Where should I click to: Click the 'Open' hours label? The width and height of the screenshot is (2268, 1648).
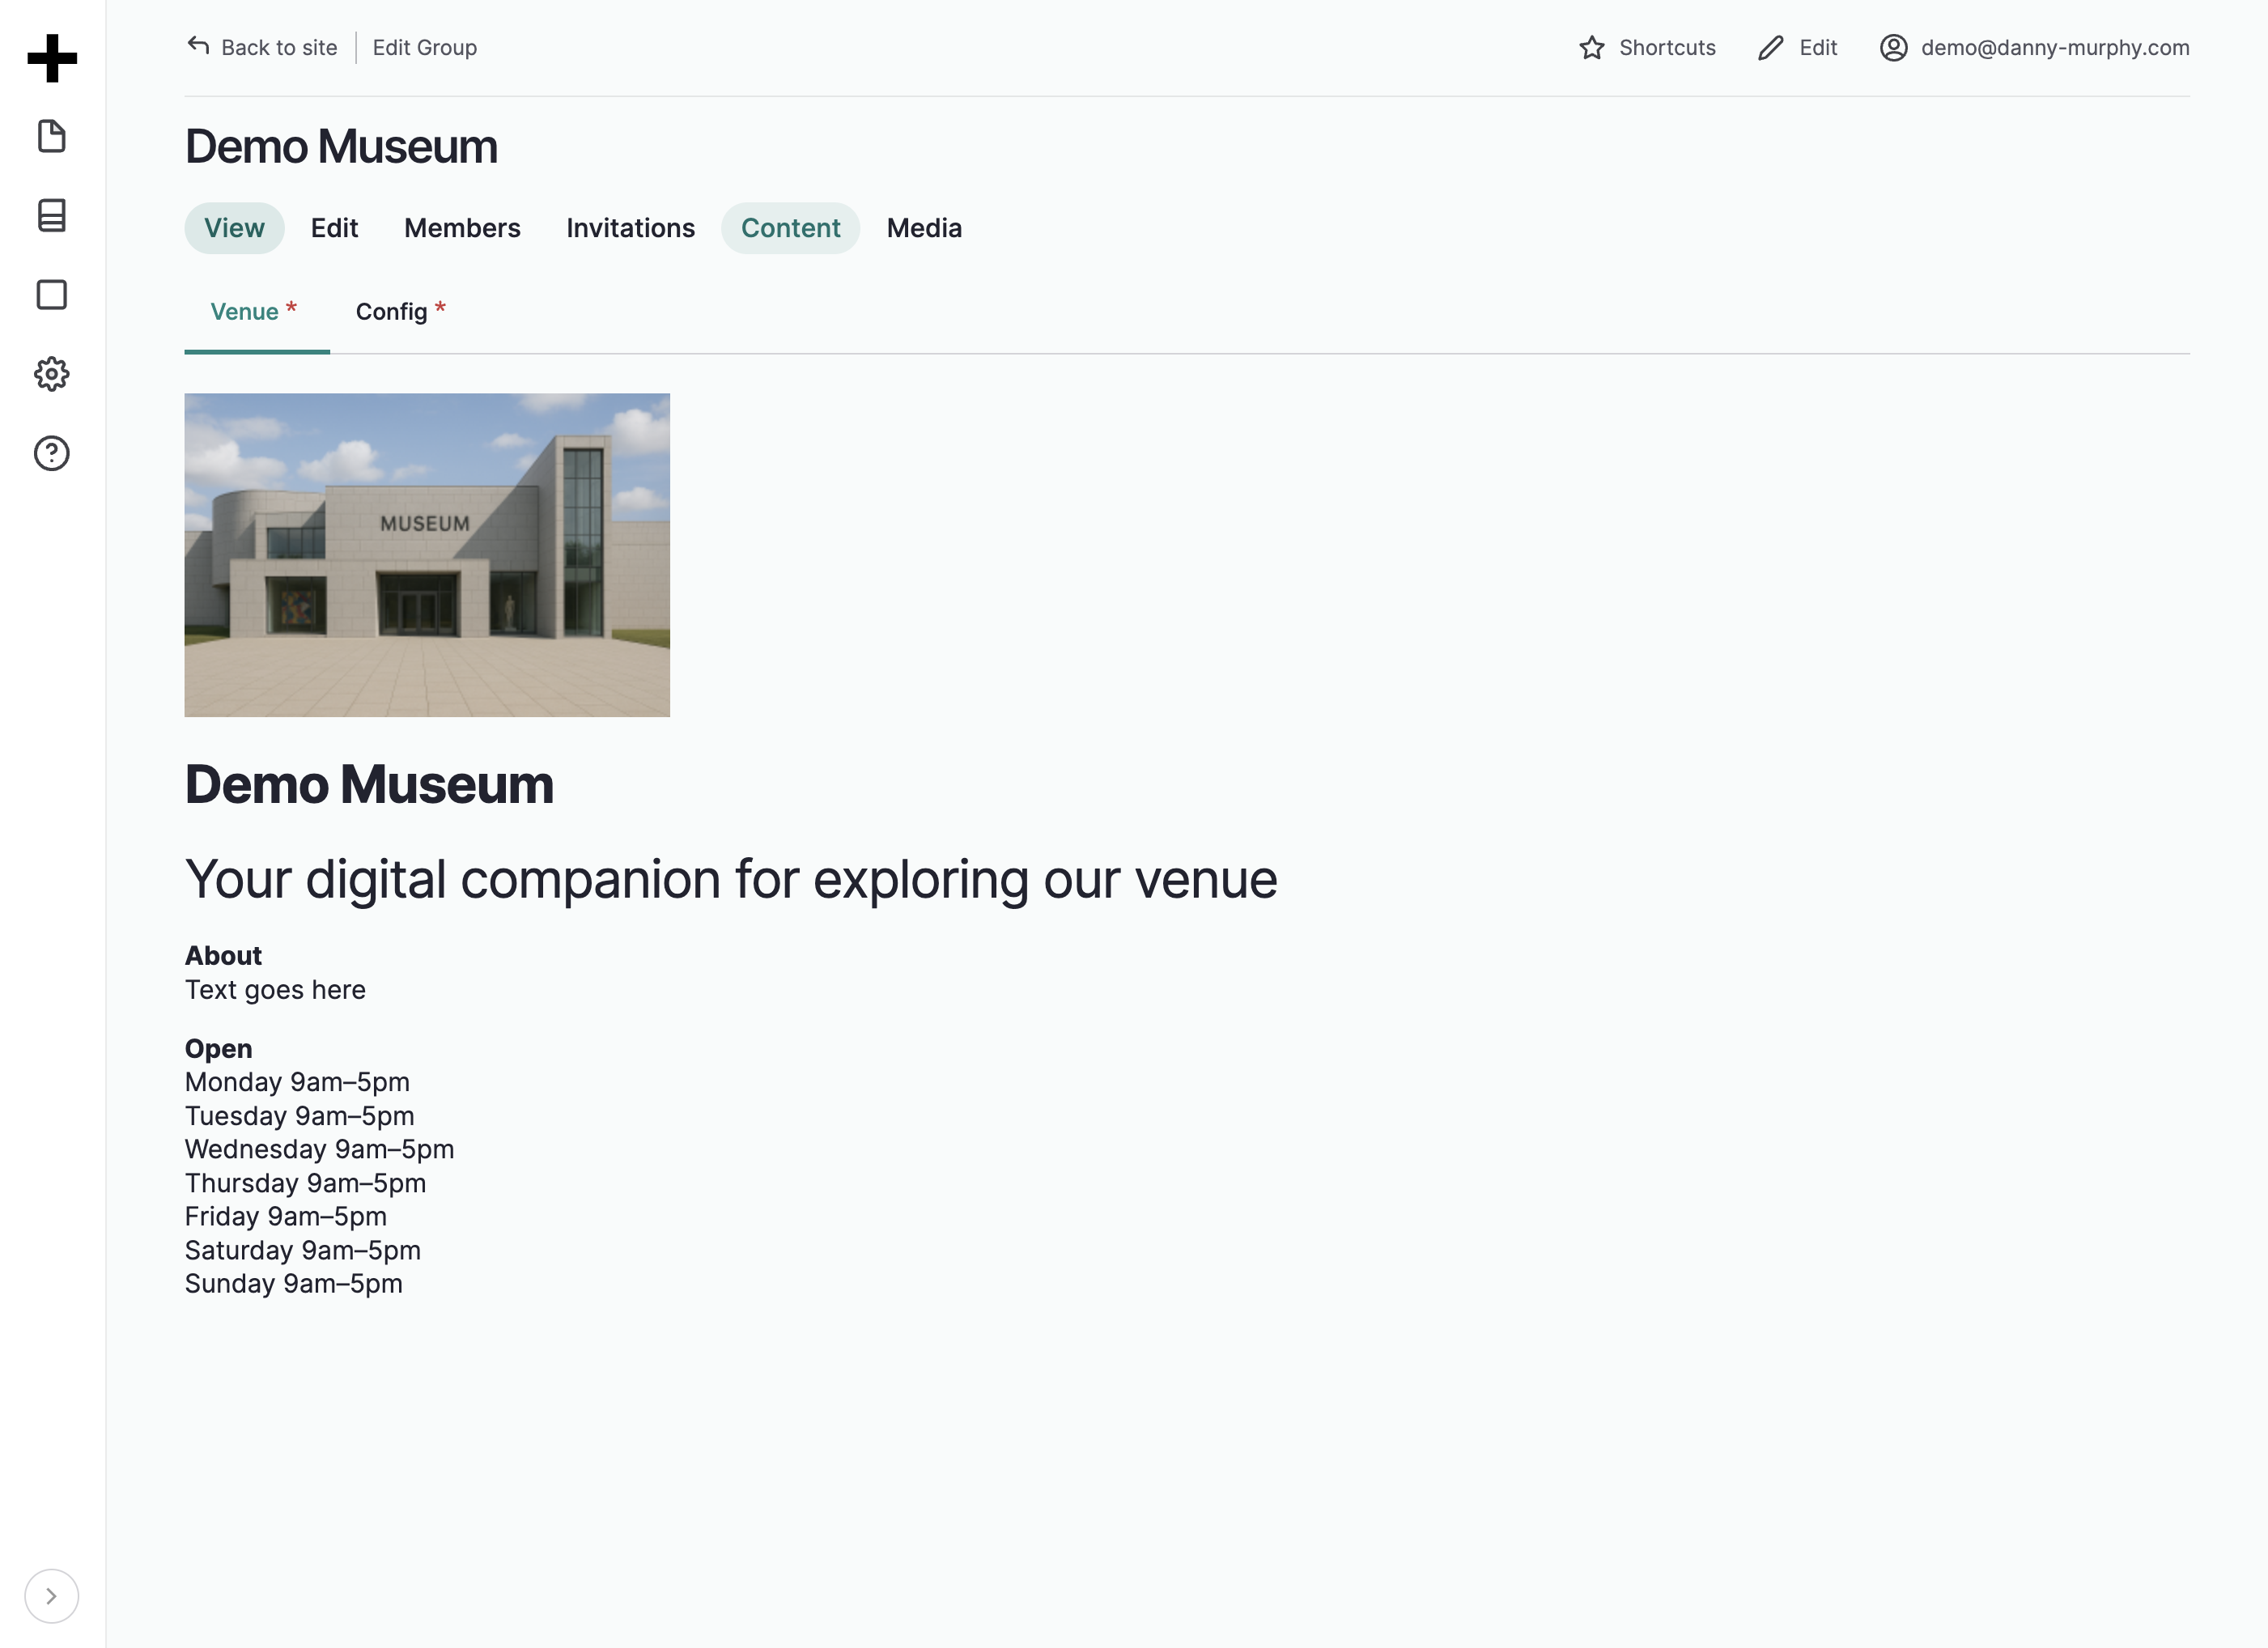coord(218,1049)
